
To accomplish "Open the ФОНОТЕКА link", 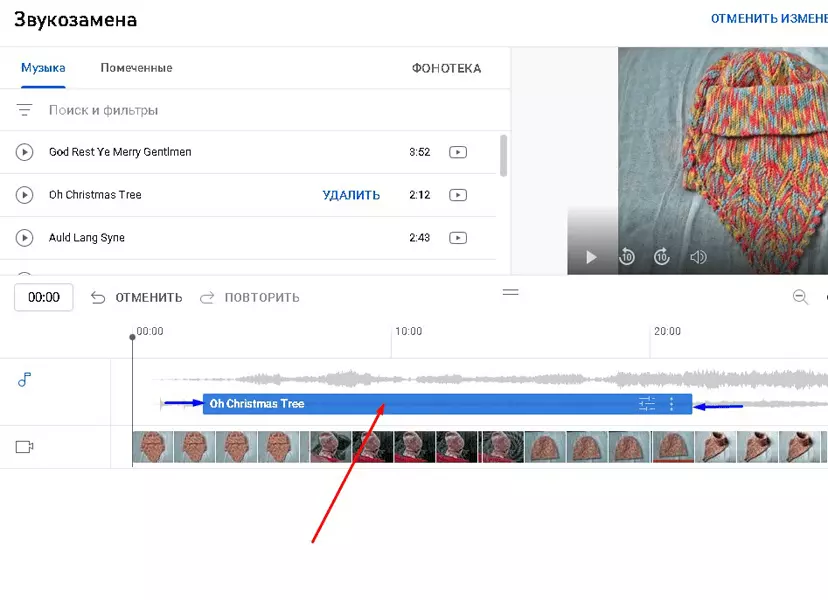I will (x=446, y=68).
